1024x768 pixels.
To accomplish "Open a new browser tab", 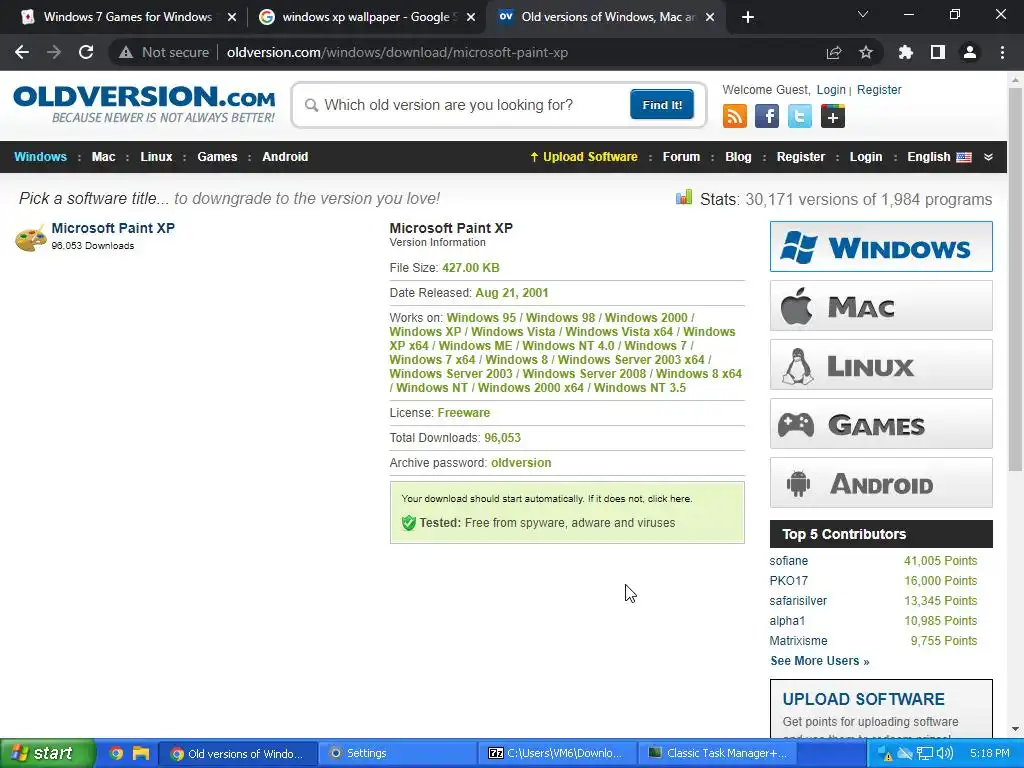I will coord(748,17).
